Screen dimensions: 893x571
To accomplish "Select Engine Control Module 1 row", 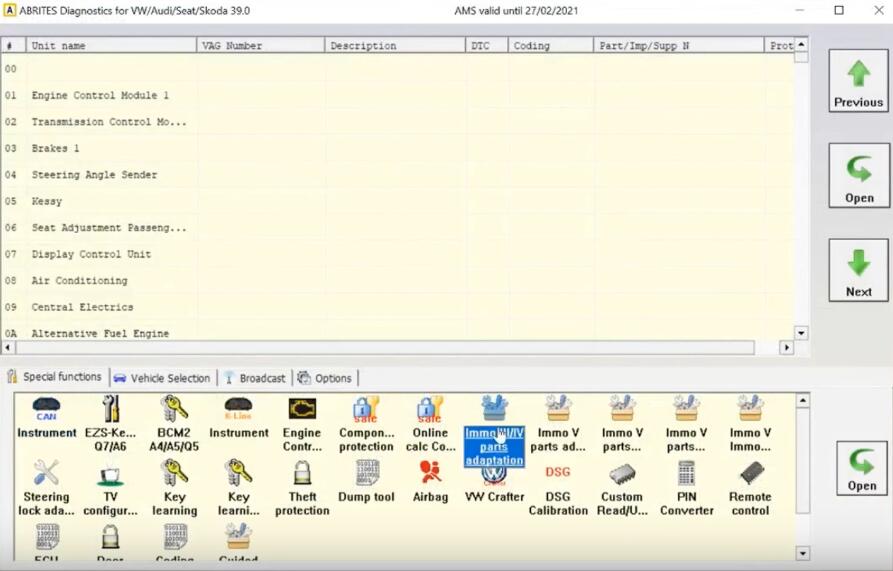I will pyautogui.click(x=397, y=95).
